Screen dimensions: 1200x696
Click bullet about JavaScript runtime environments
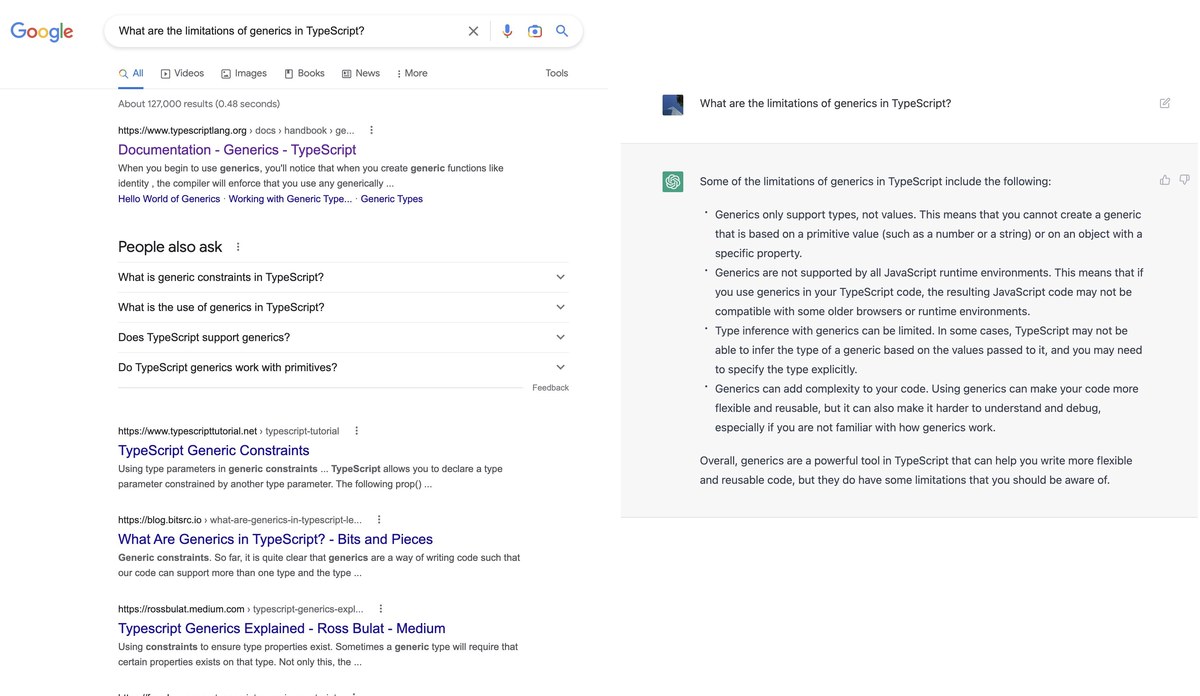(x=929, y=292)
